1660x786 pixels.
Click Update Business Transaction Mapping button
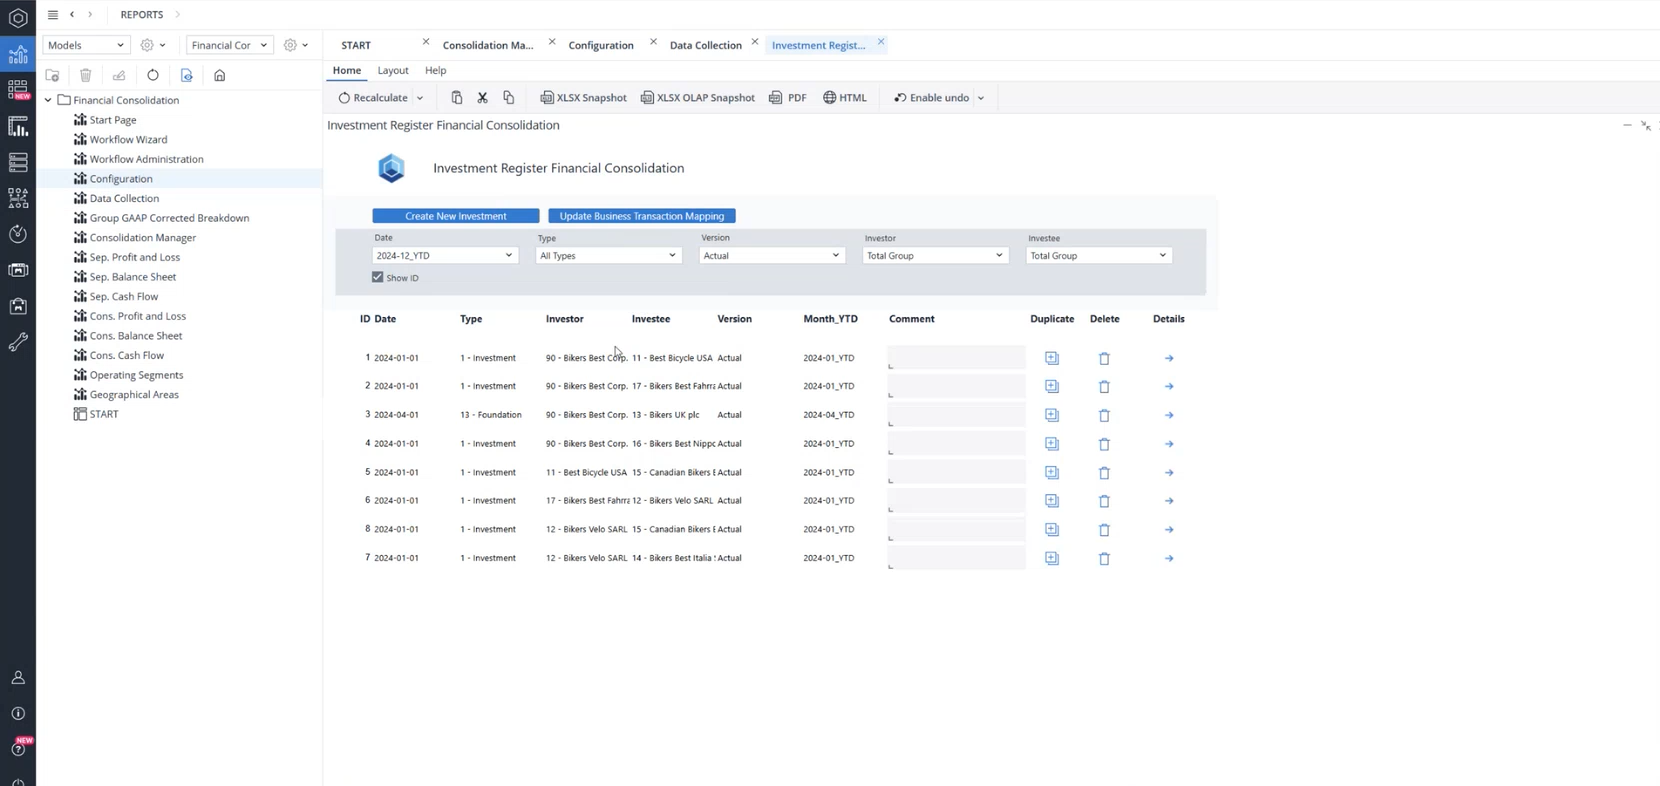641,216
